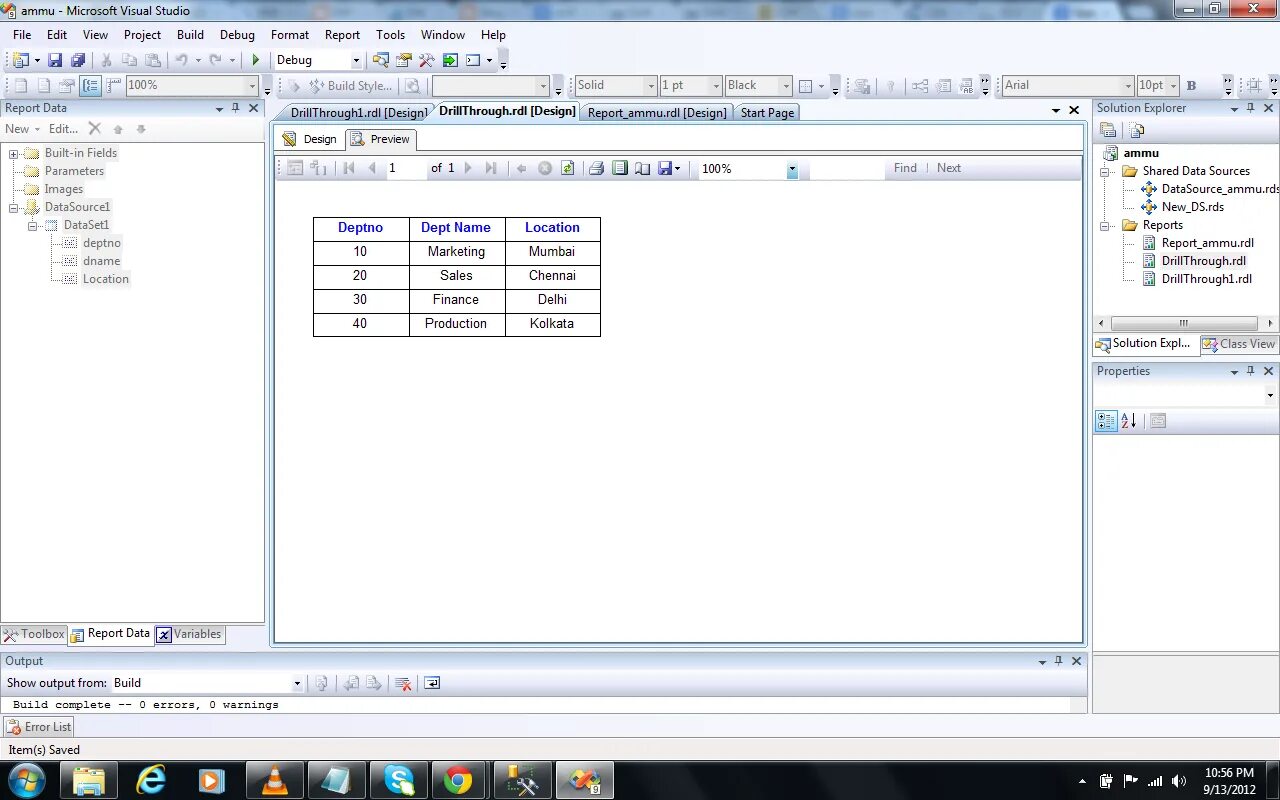1280x800 pixels.
Task: Click the Show All Files icon in Solution Explorer
Action: tap(1137, 130)
